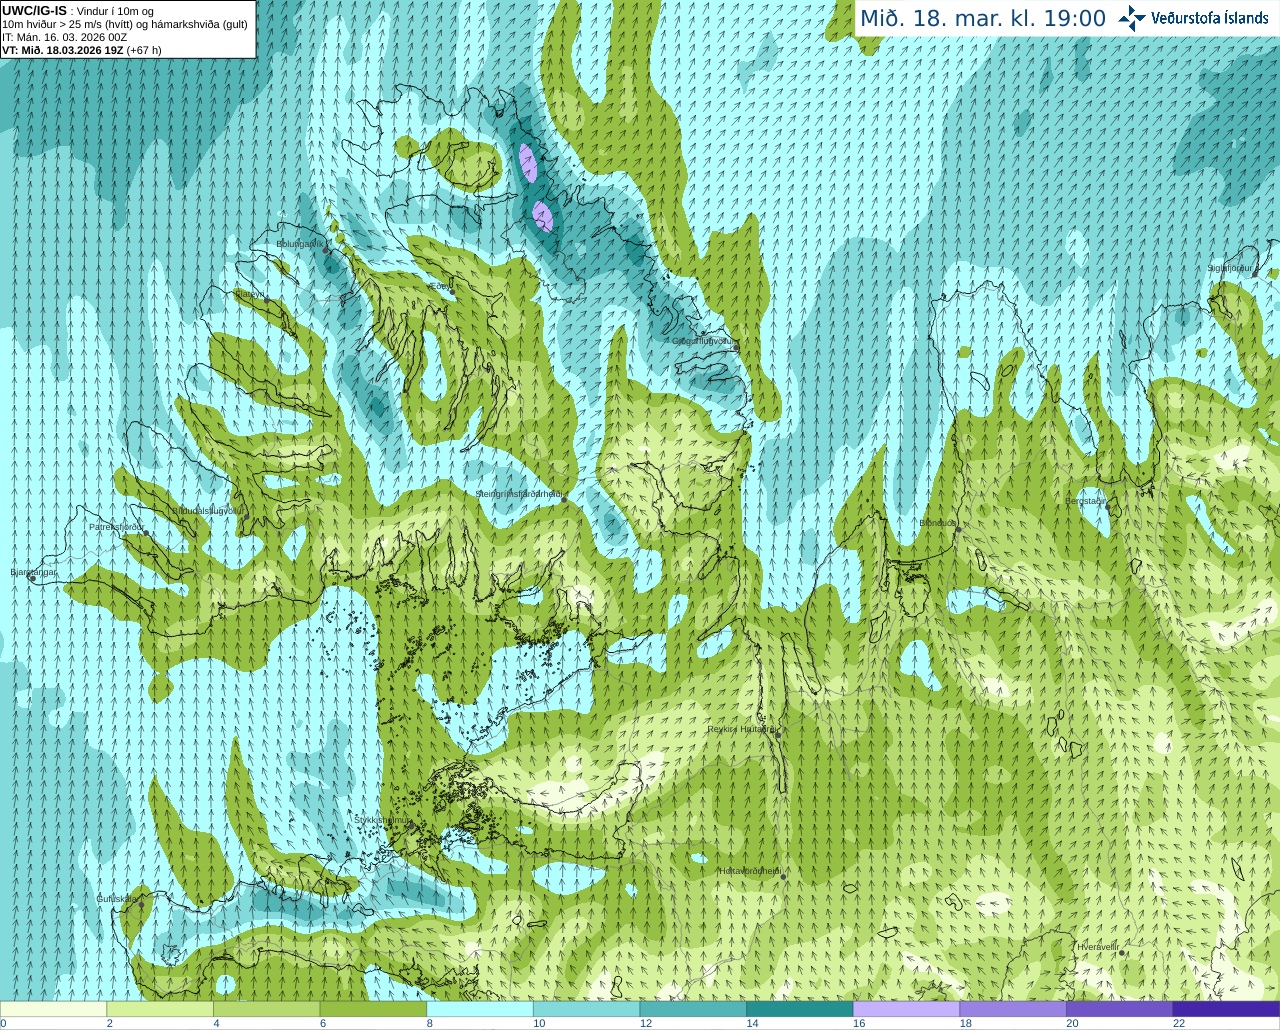The width and height of the screenshot is (1280, 1030).
Task: Click the Bolungarvík station marker
Action: coord(326,249)
